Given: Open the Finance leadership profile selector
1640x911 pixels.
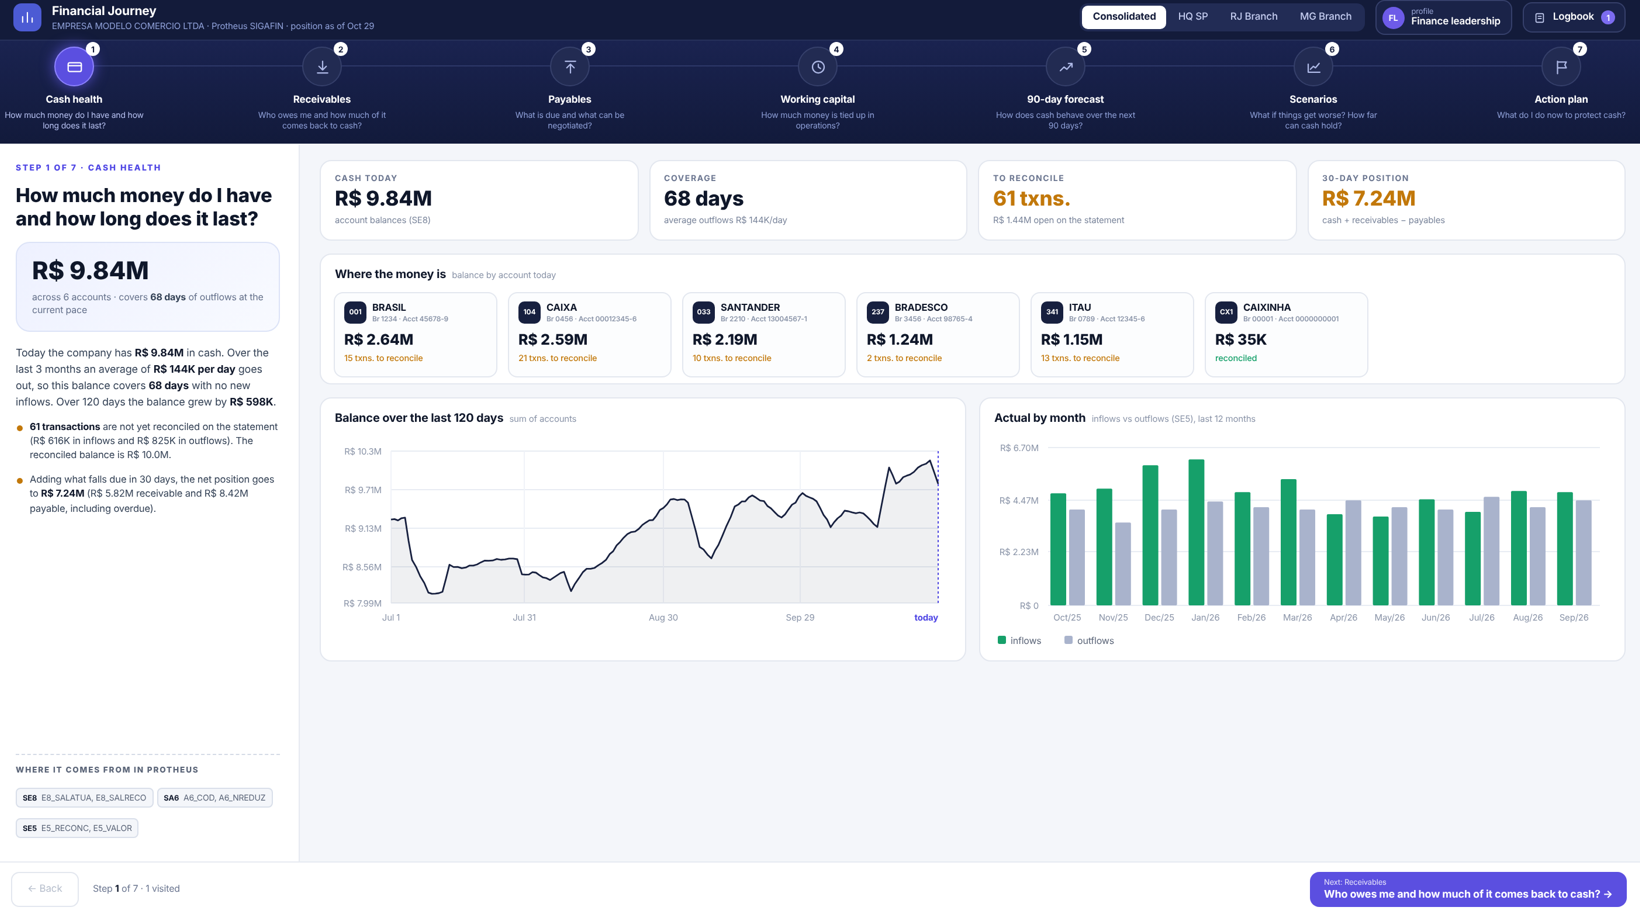Looking at the screenshot, I should [1443, 17].
